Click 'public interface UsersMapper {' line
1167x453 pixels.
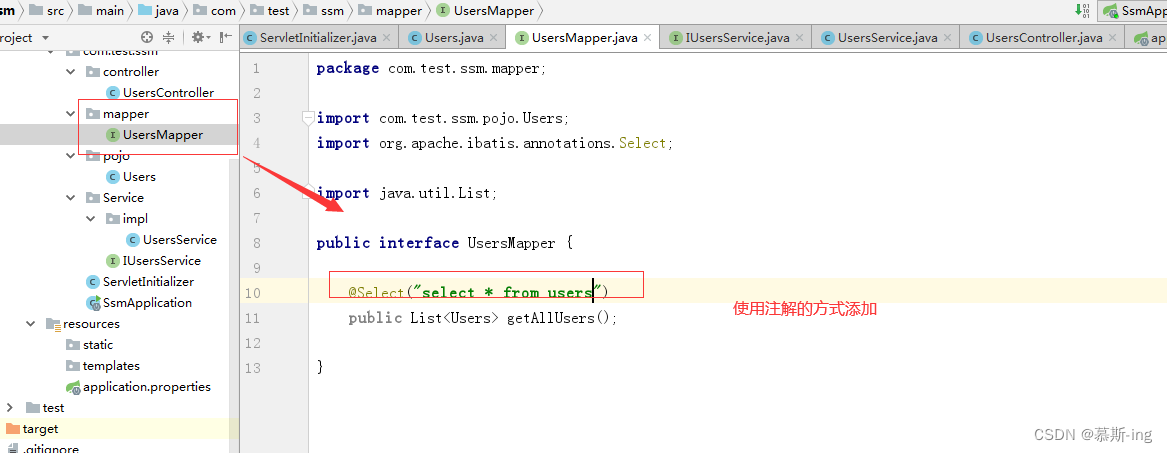(x=444, y=242)
